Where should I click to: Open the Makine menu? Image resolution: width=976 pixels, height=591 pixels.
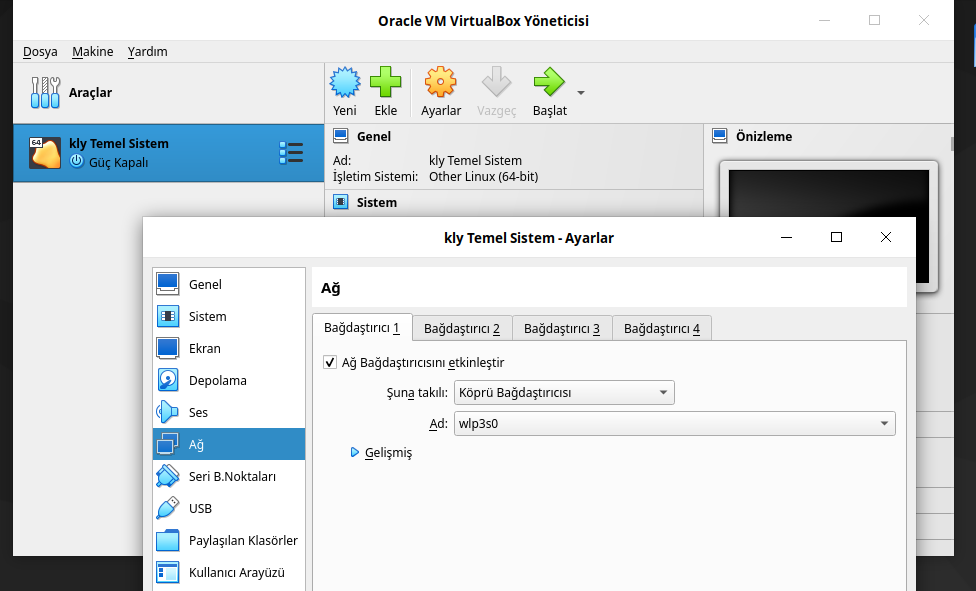92,51
